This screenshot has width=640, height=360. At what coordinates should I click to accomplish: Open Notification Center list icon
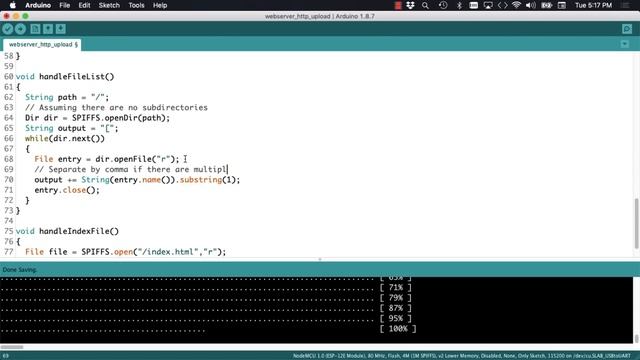pos(625,5)
